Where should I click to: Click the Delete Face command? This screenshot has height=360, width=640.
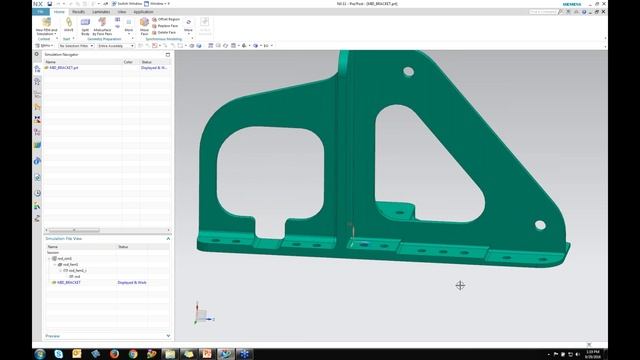tap(164, 32)
